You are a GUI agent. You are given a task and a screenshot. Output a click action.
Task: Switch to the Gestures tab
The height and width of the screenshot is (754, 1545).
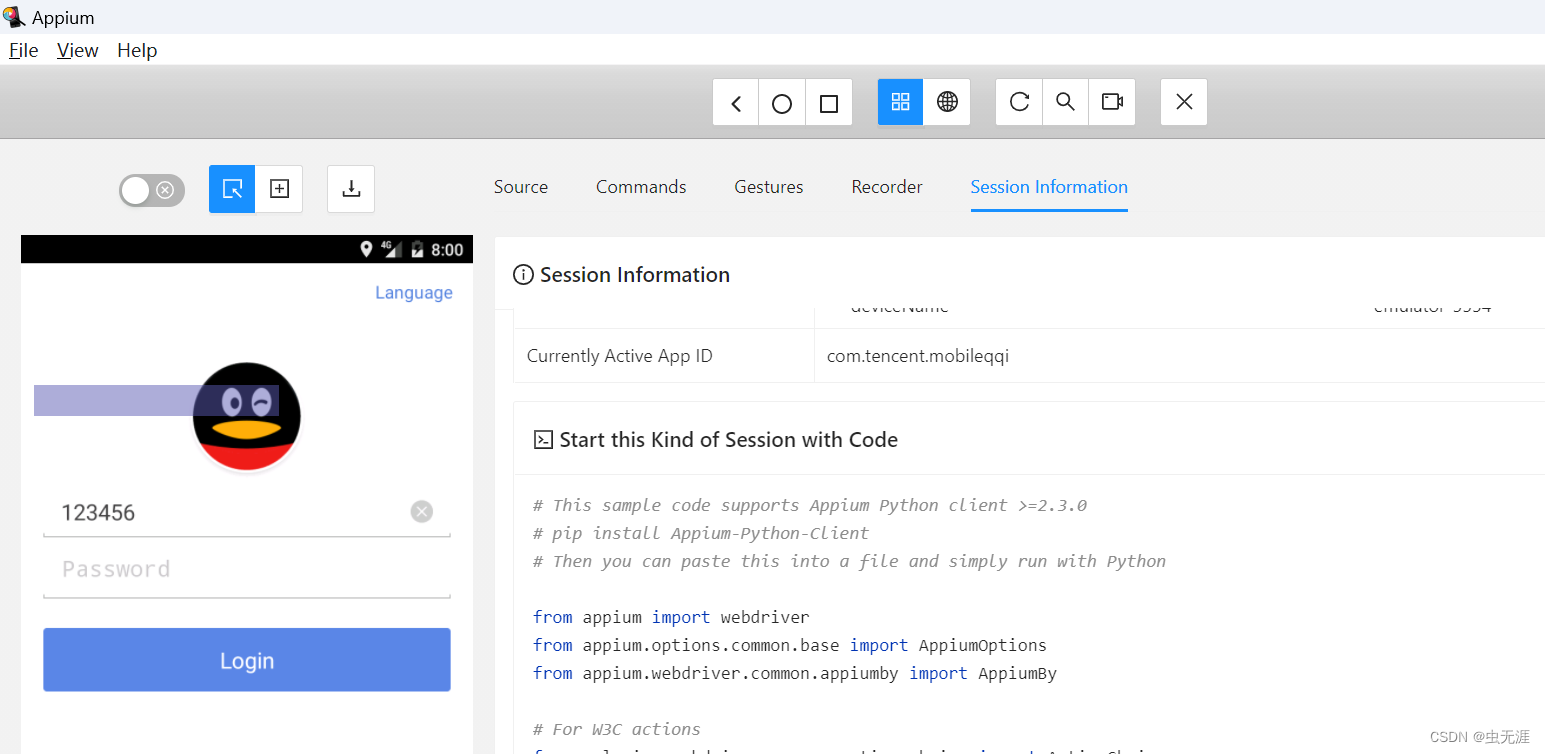(769, 187)
